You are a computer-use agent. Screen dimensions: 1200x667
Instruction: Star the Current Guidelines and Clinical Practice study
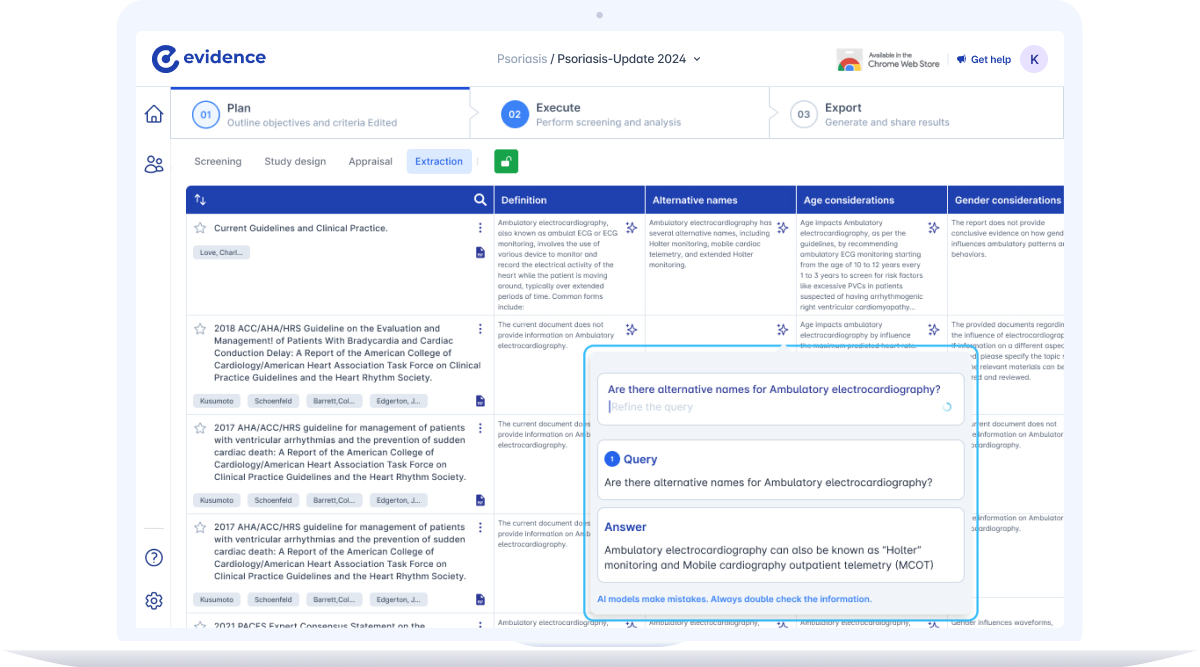[200, 228]
